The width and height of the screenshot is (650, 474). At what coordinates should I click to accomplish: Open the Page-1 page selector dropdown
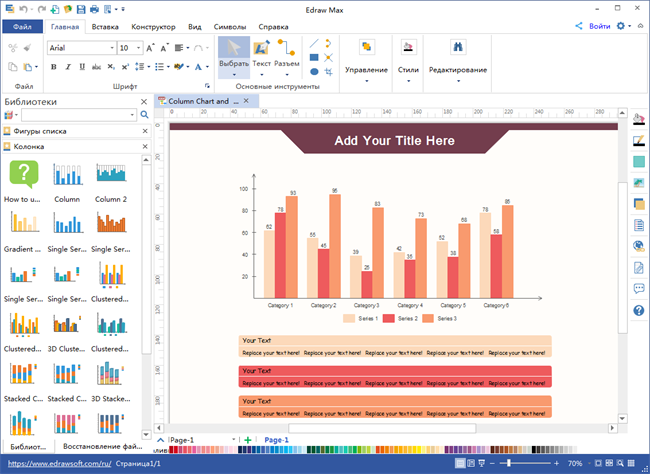233,440
